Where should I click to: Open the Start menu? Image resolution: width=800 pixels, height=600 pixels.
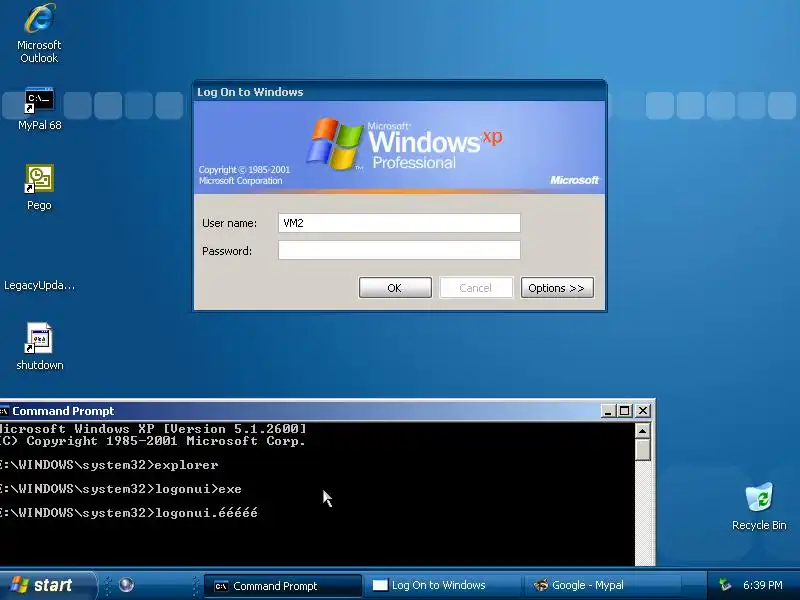(x=47, y=585)
